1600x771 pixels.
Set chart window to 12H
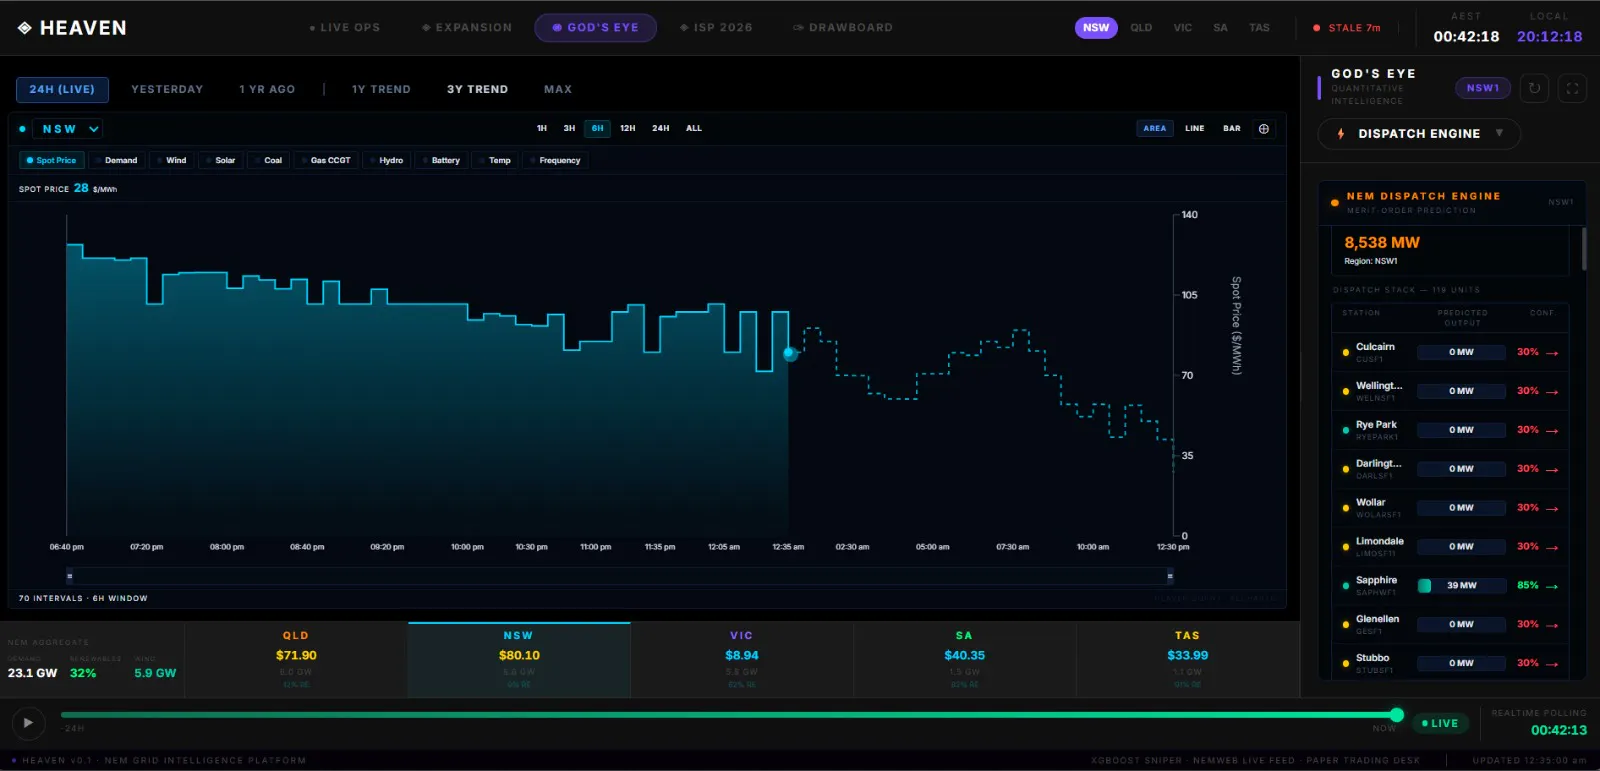[628, 129]
